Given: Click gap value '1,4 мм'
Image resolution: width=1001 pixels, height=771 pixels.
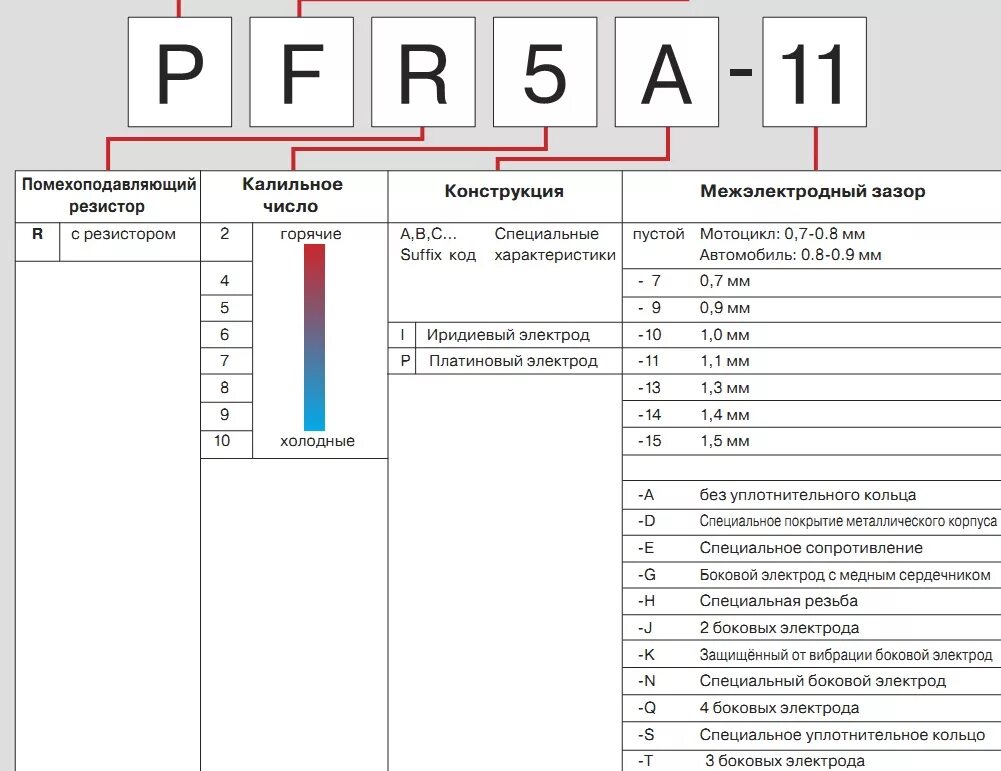Looking at the screenshot, I should [725, 415].
